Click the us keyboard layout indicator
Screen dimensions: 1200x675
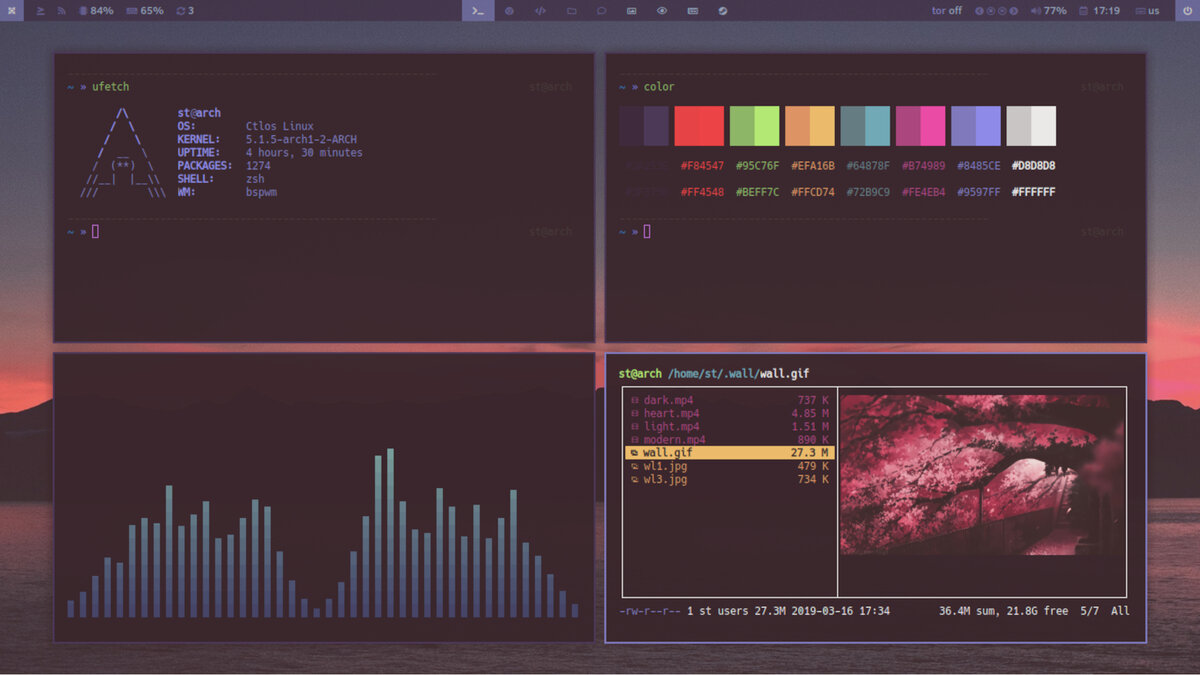1147,10
